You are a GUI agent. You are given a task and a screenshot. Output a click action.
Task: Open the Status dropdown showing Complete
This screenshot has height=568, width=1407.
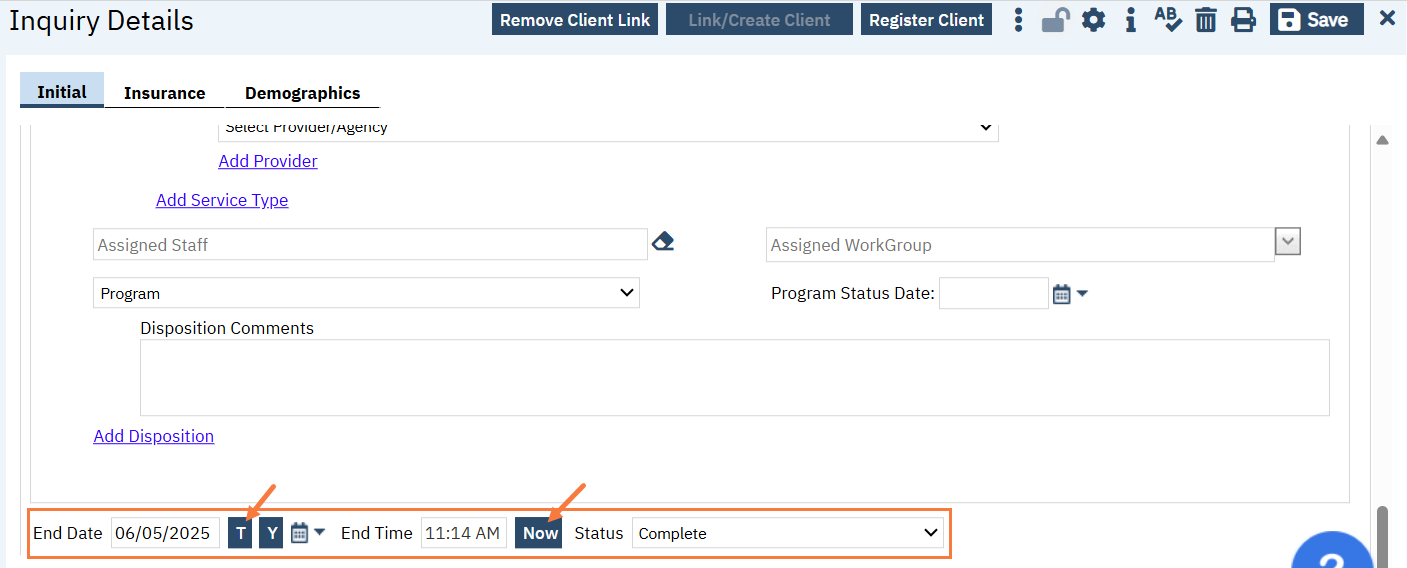click(x=787, y=533)
